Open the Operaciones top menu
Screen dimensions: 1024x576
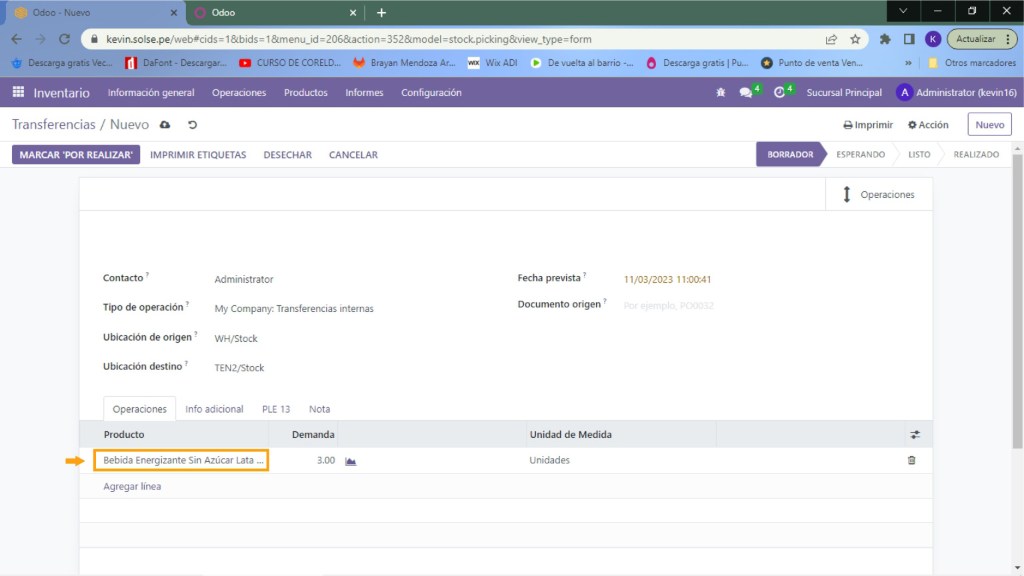[239, 93]
